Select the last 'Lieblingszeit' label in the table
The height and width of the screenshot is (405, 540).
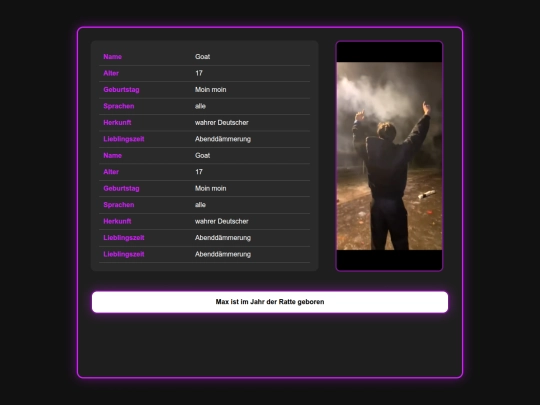pos(124,255)
